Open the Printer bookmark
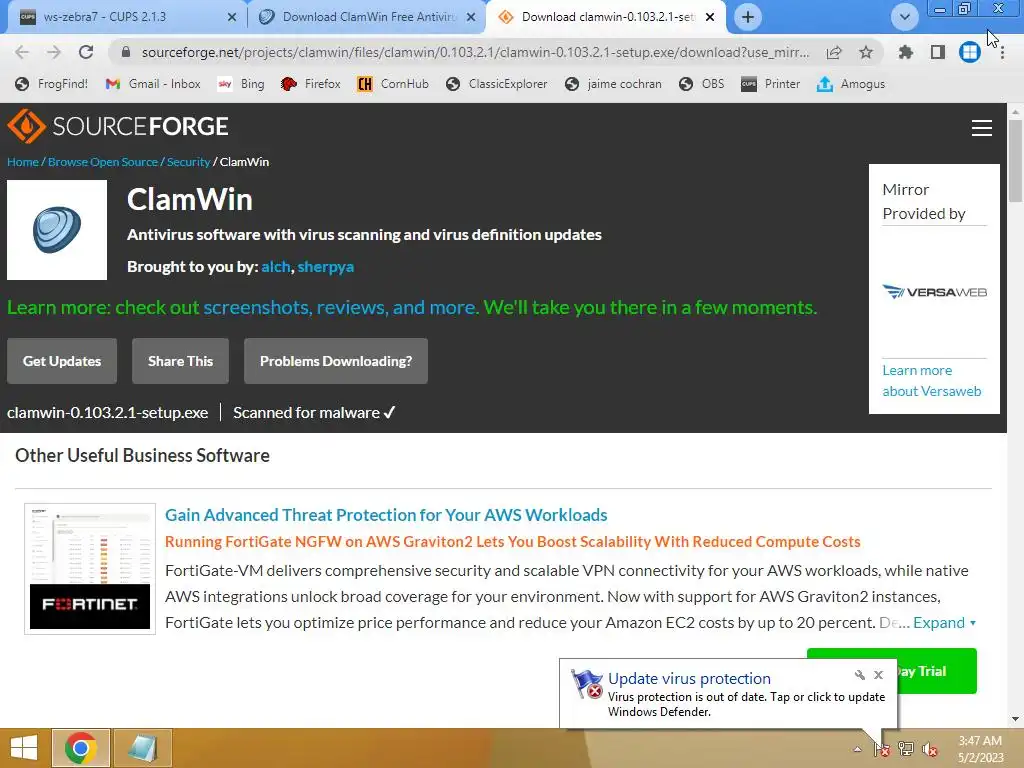This screenshot has height=768, width=1024. 771,84
